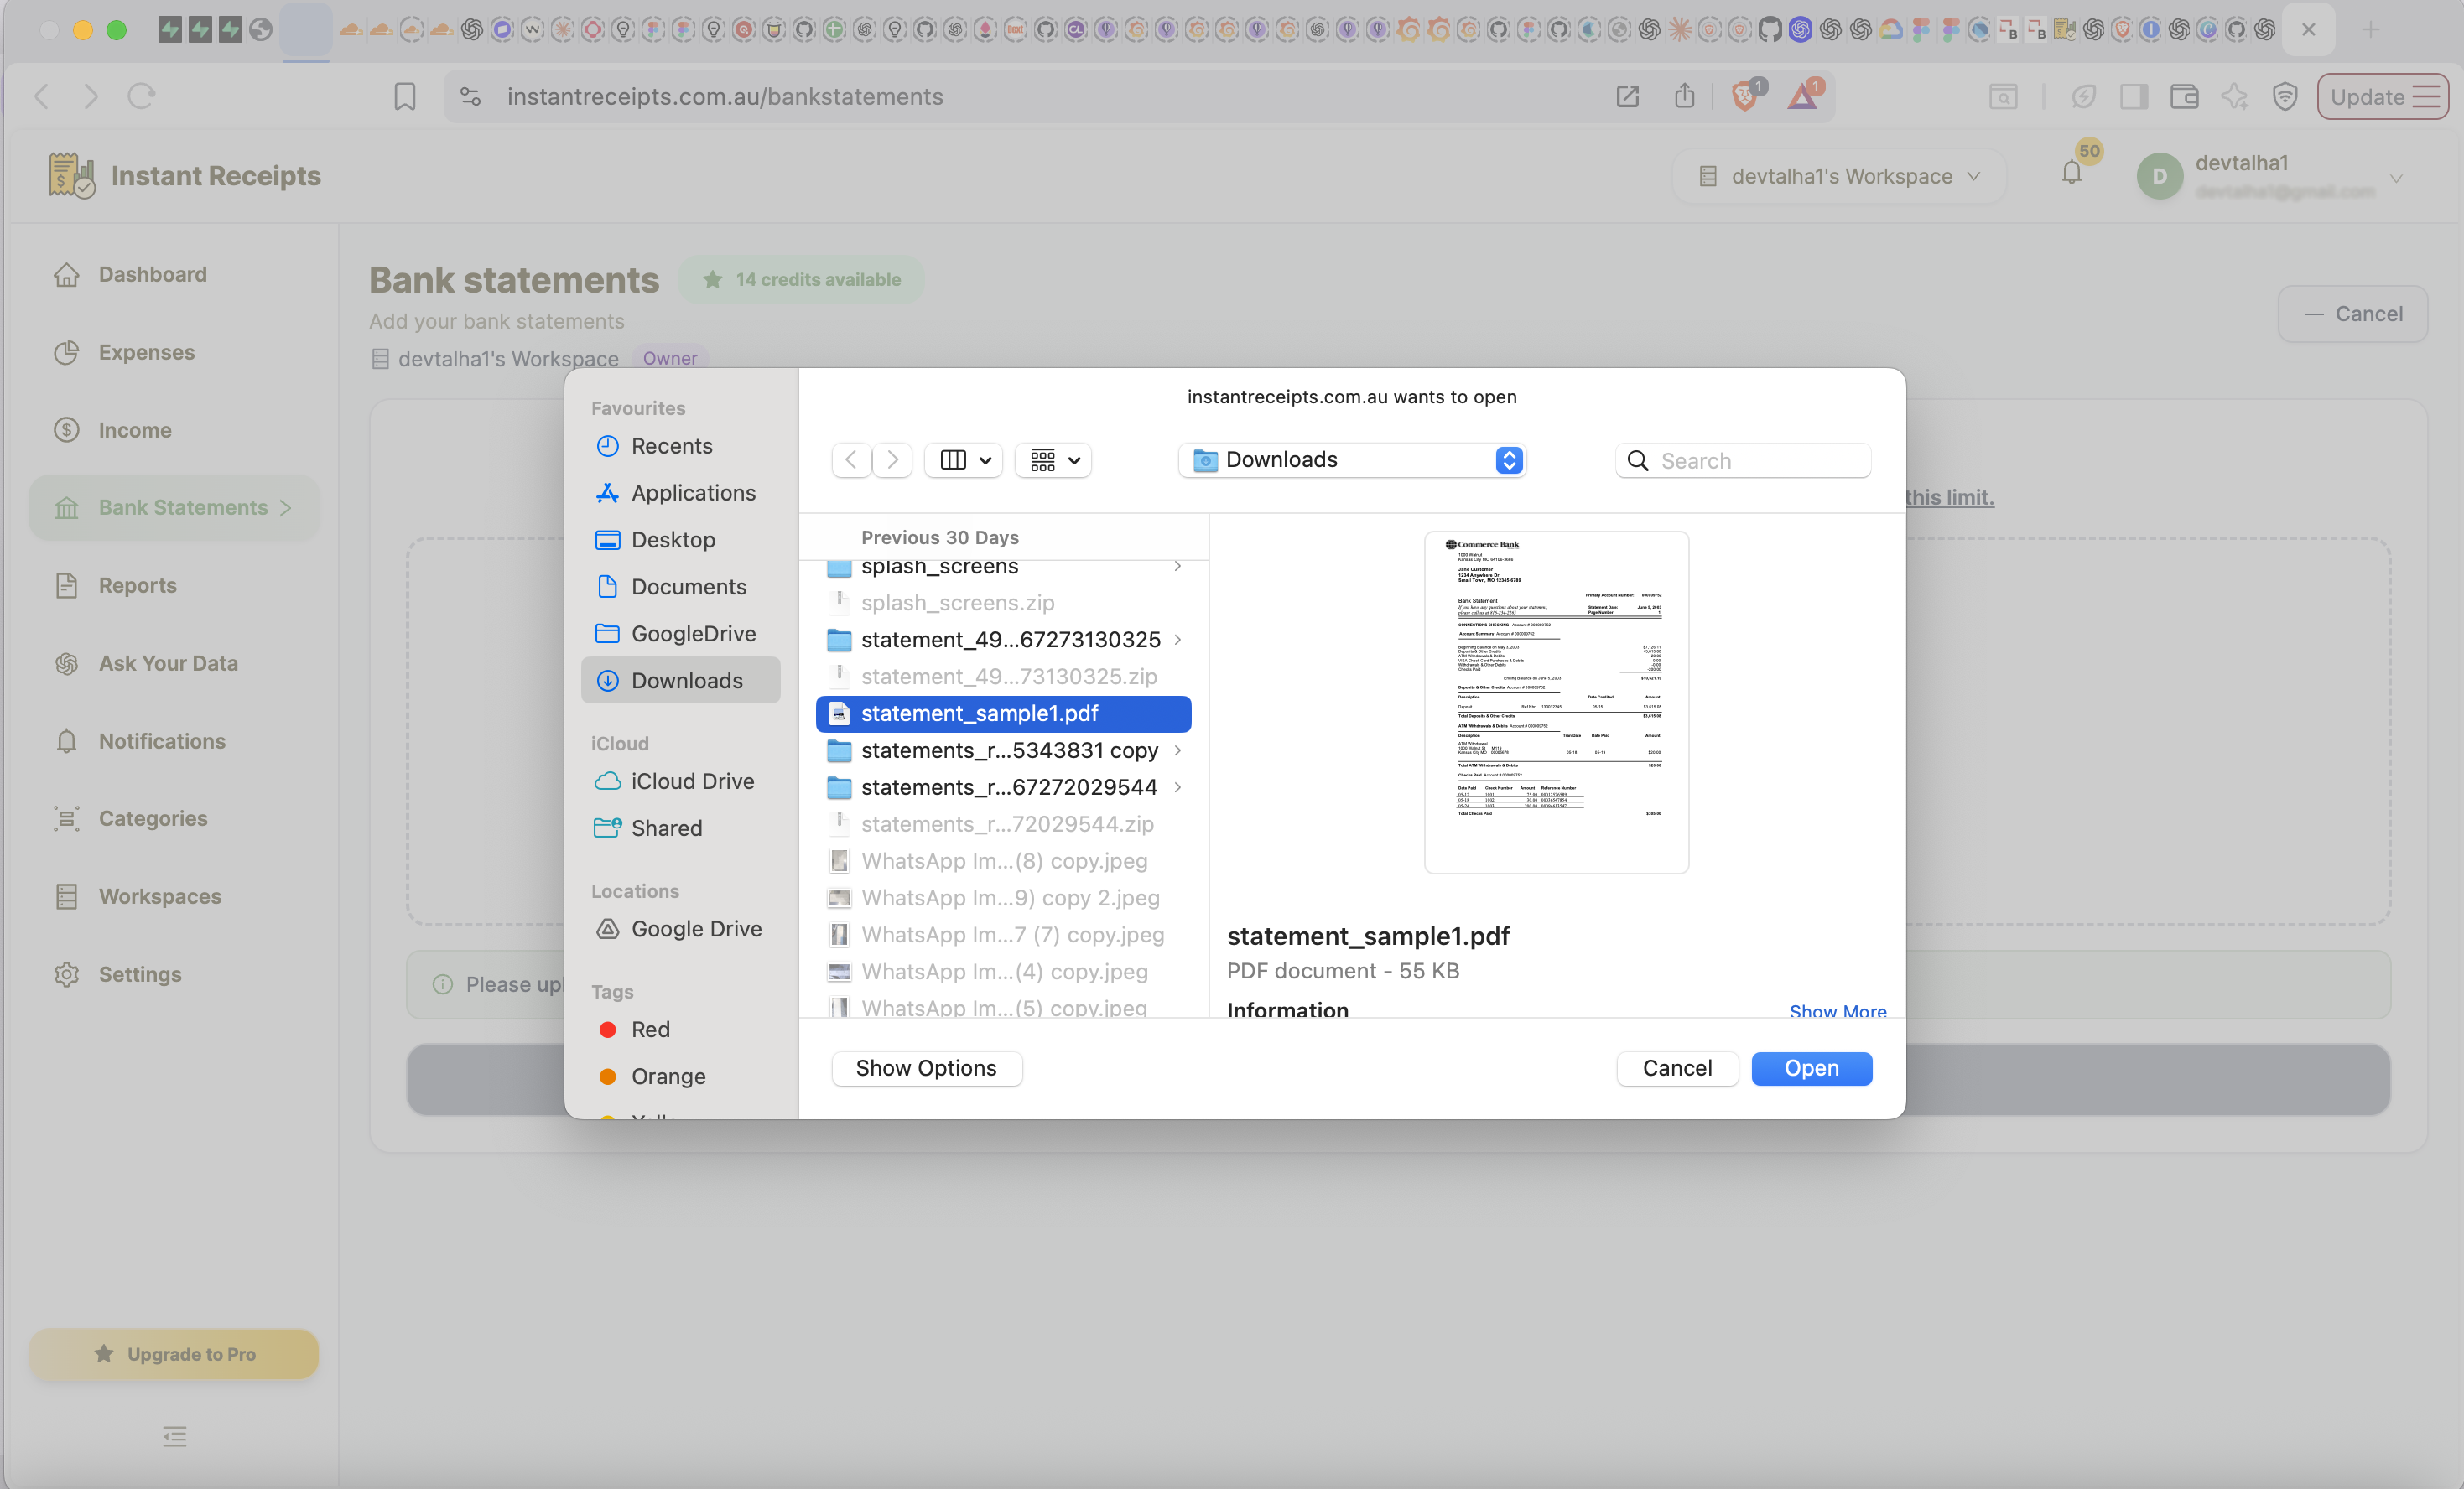Open the notifications bell with 50 badge

click(2072, 171)
